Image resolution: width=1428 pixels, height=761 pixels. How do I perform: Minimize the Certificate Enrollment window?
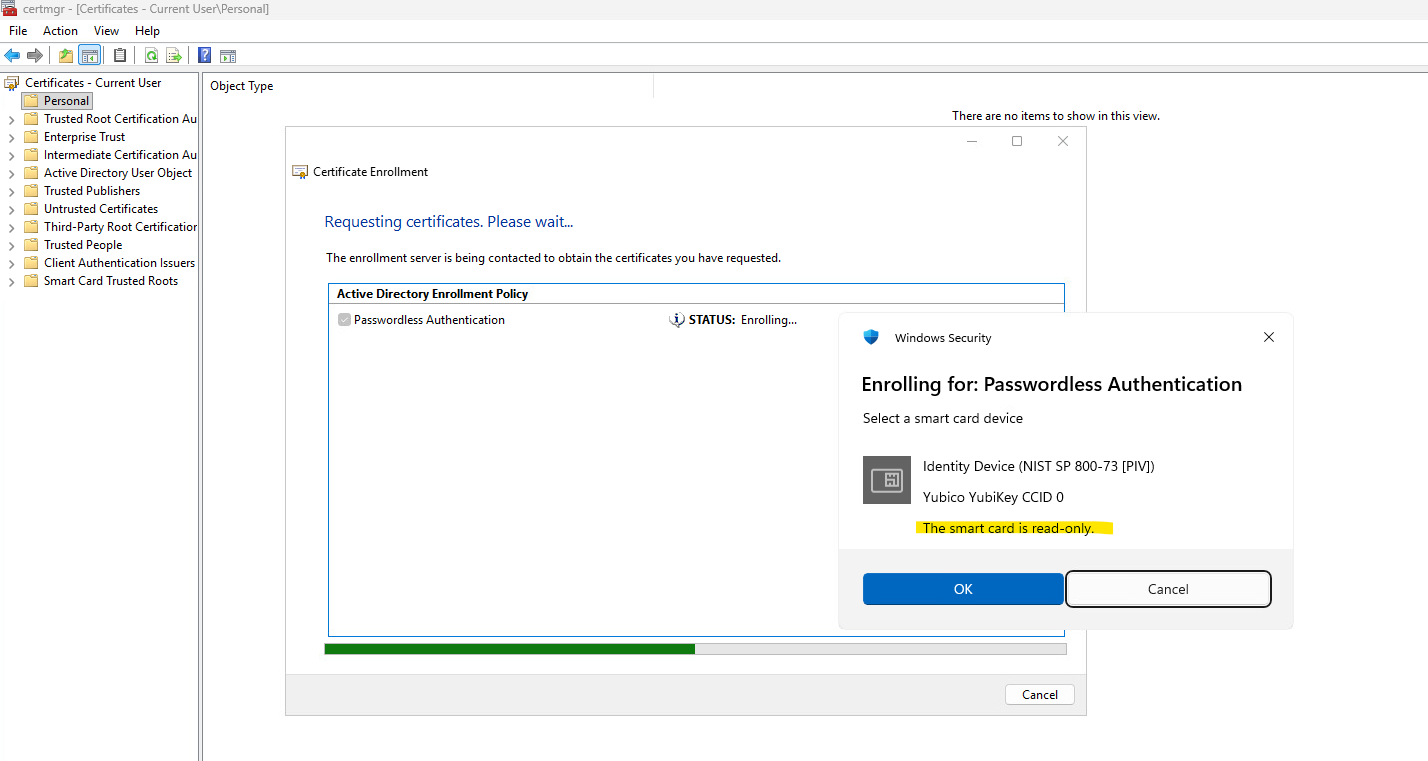(x=972, y=141)
